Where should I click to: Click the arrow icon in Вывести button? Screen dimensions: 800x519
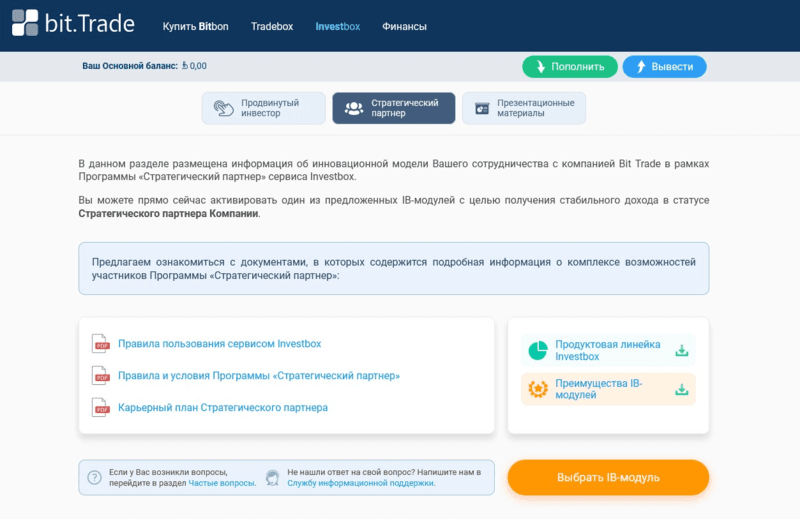click(x=641, y=67)
